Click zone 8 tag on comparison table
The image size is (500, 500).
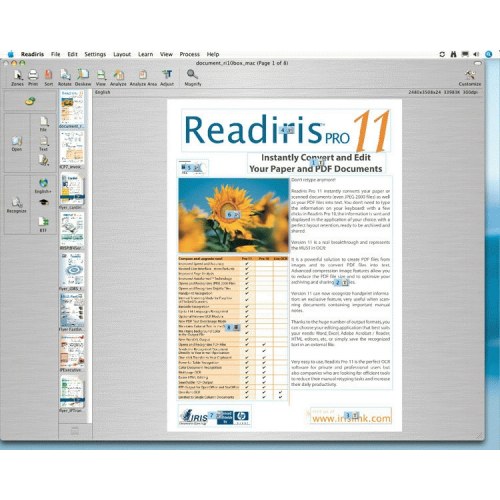click(x=233, y=327)
